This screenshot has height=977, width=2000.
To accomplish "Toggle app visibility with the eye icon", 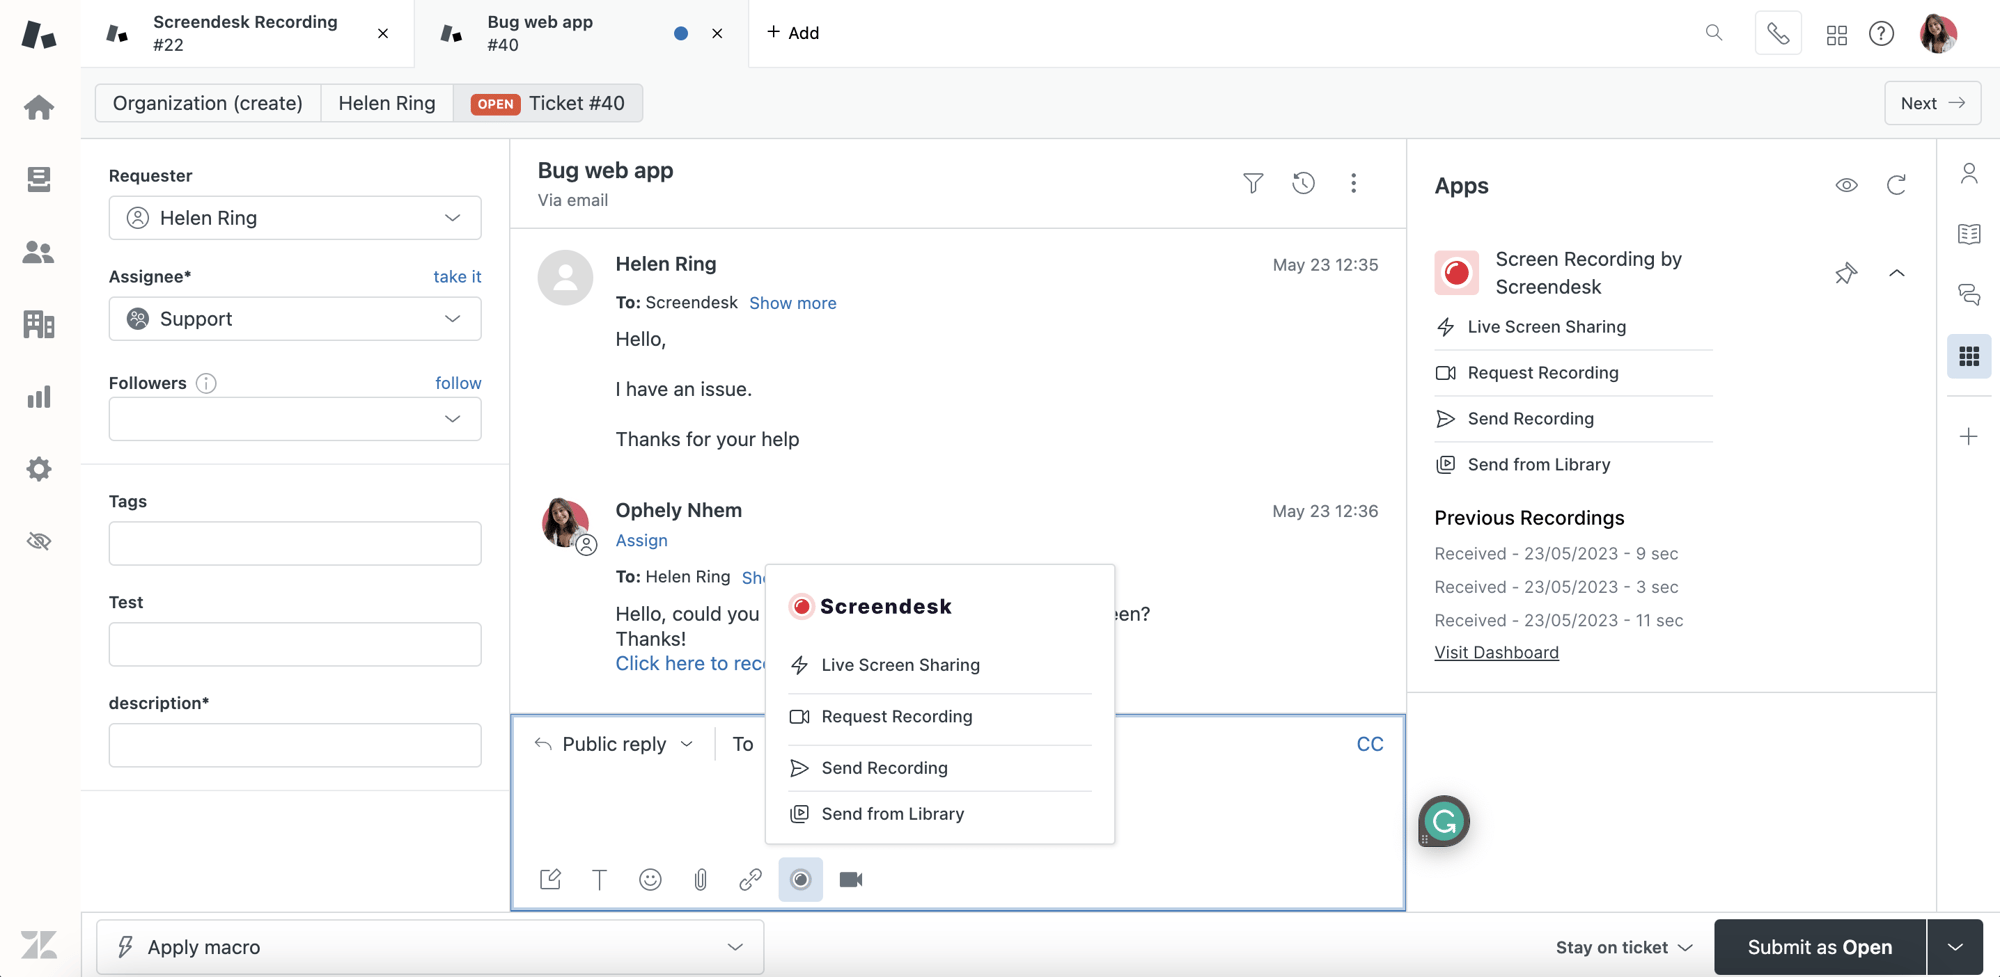I will click(1847, 184).
